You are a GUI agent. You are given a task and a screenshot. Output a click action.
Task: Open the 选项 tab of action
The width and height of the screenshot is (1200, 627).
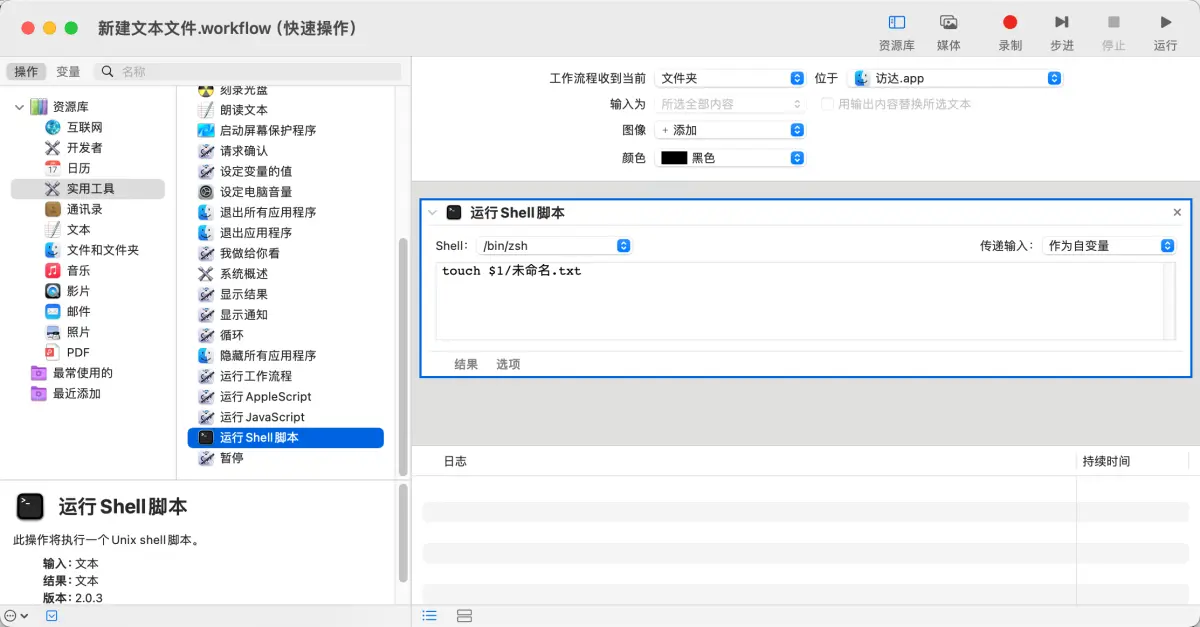508,364
